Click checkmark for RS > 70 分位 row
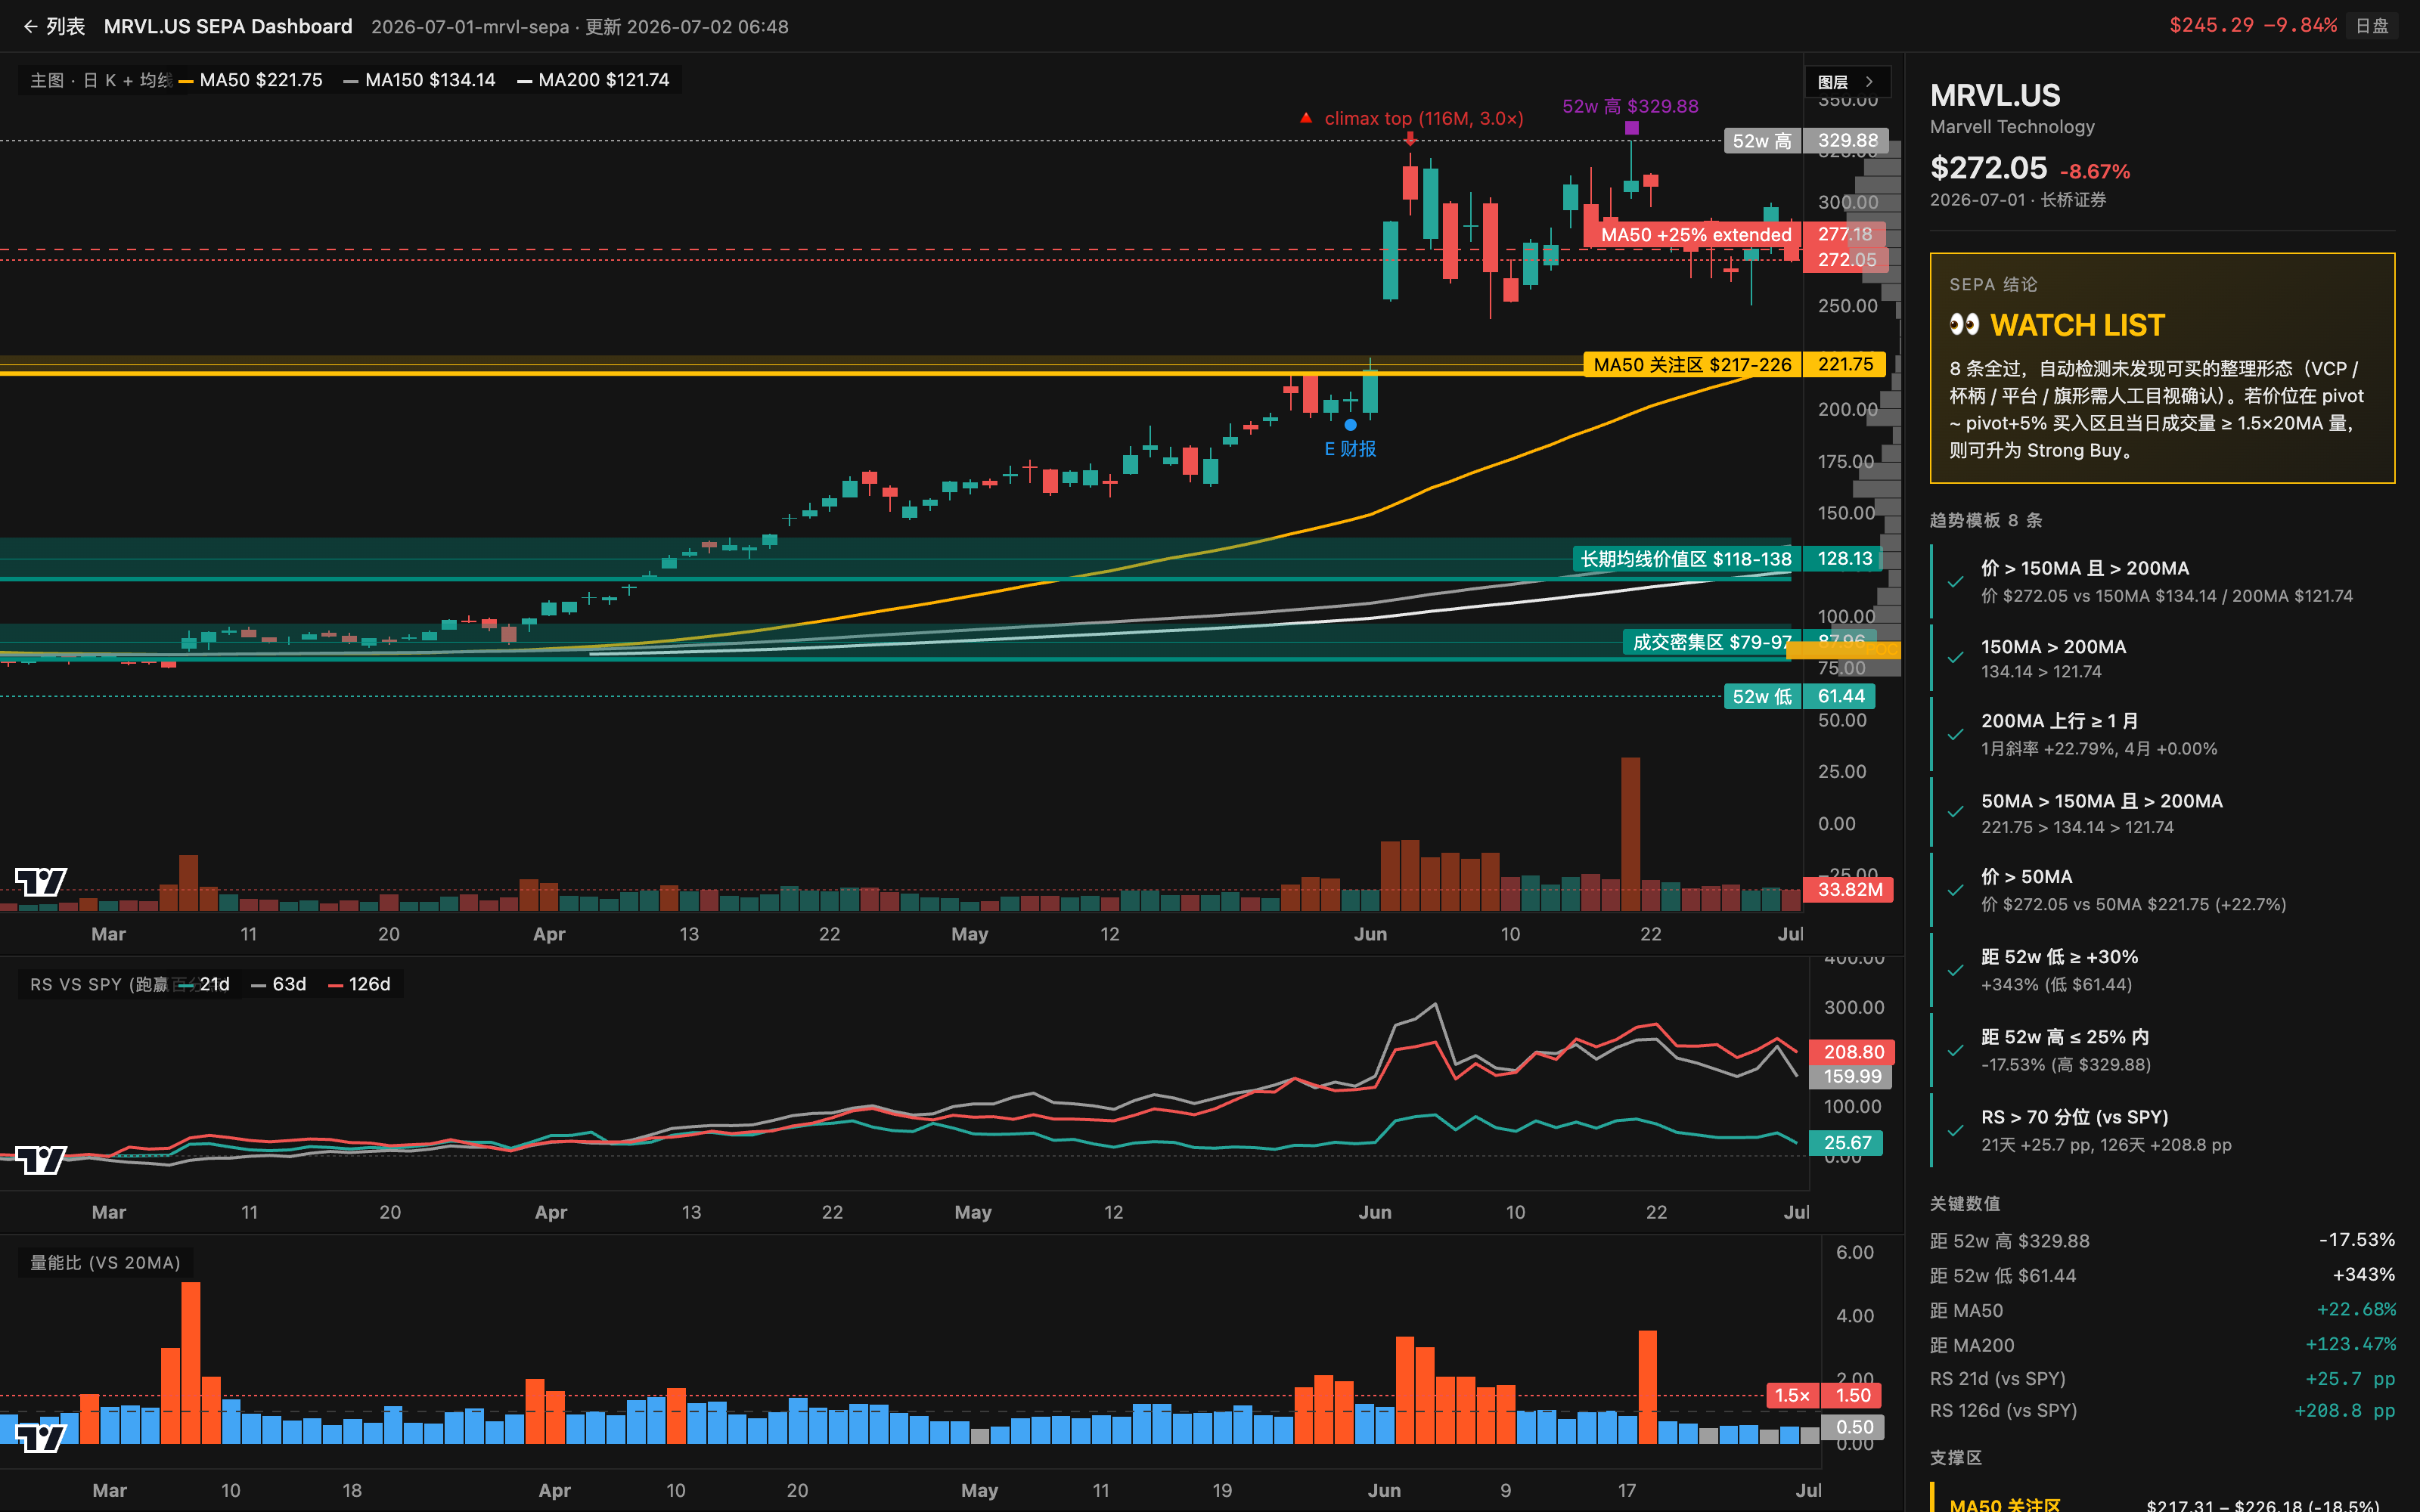The width and height of the screenshot is (2420, 1512). 1956,1130
